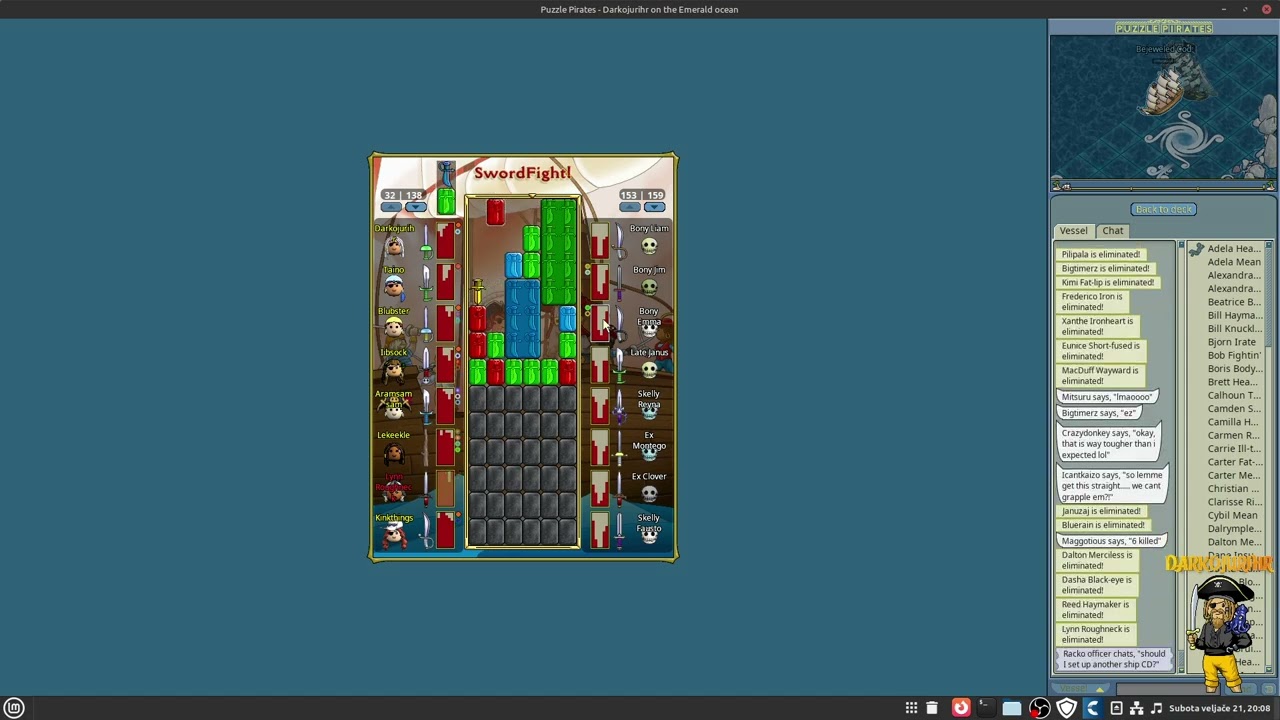This screenshot has width=1280, height=720.
Task: Open the terminal icon in the taskbar
Action: pos(985,709)
